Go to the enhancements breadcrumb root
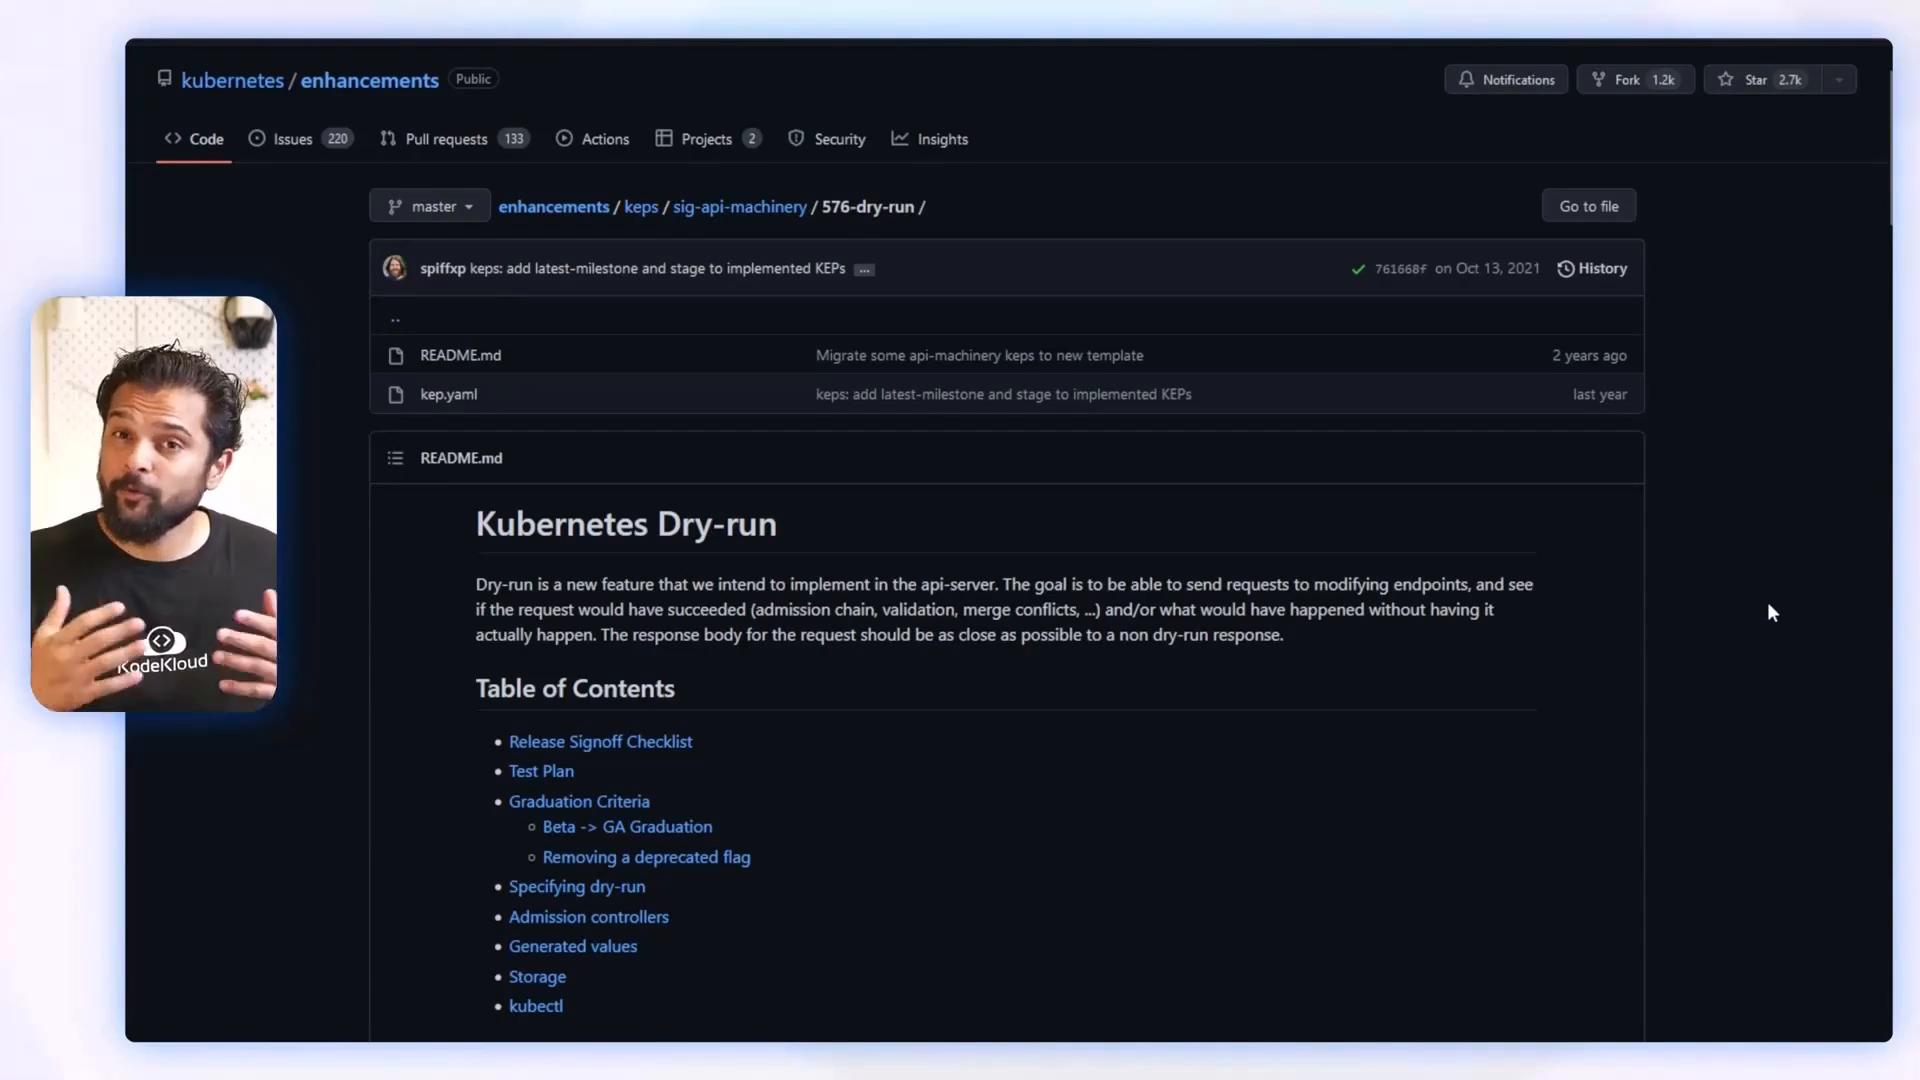The image size is (1920, 1080). tap(554, 207)
